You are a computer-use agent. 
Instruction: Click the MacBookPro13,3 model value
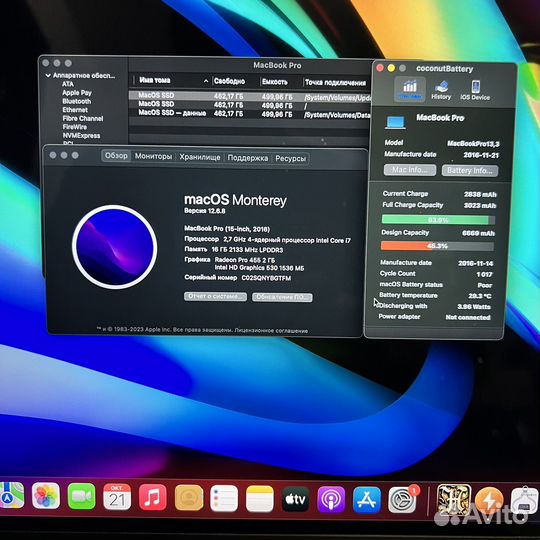473,144
